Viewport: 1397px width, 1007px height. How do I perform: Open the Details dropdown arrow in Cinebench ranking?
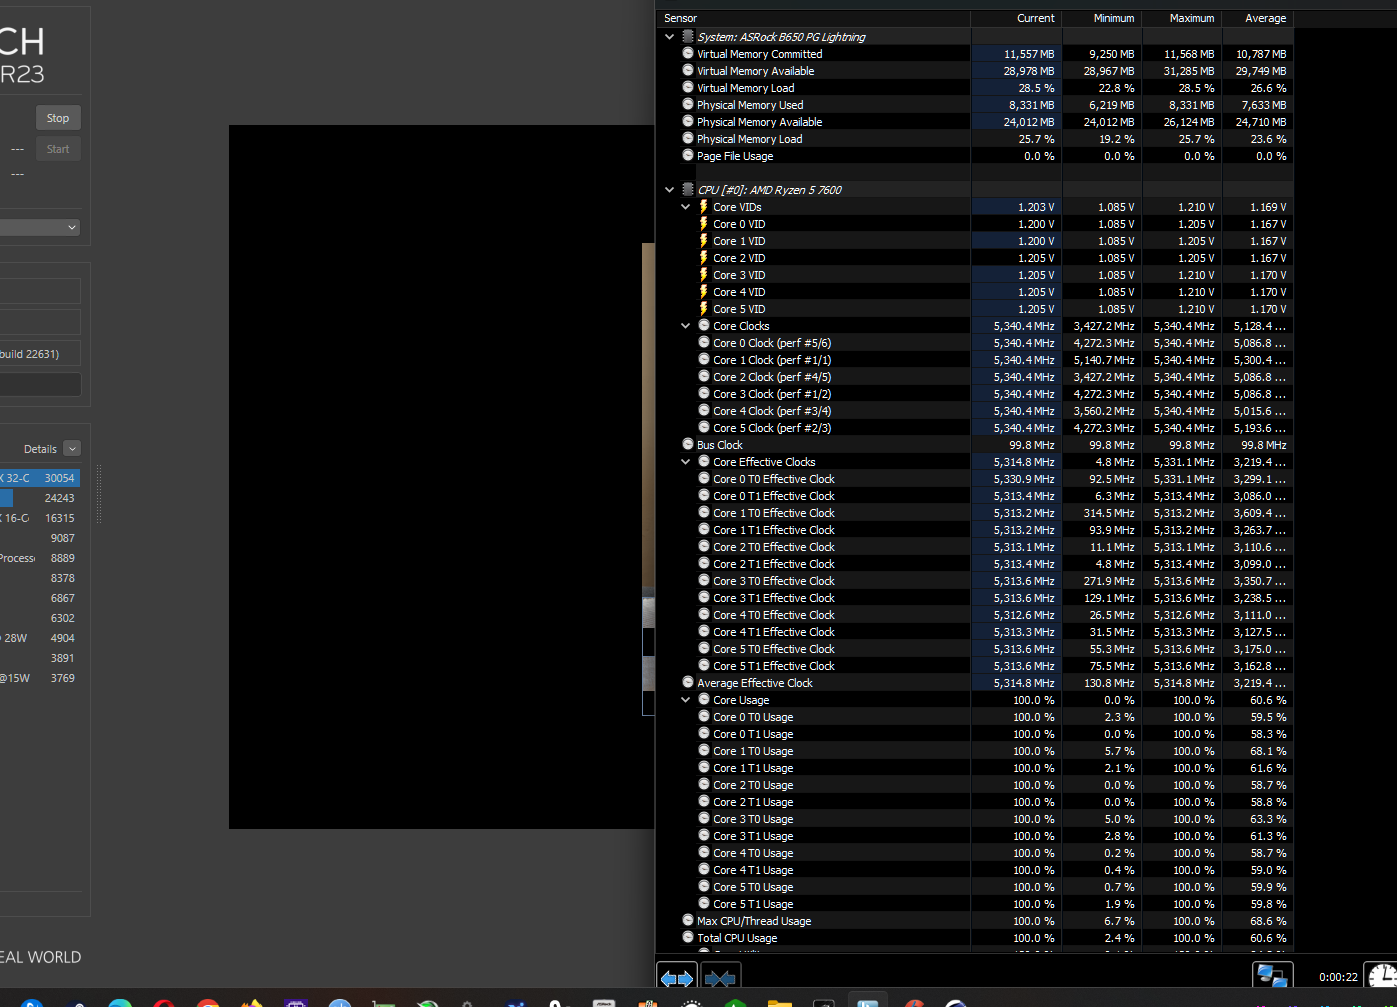[x=72, y=449]
